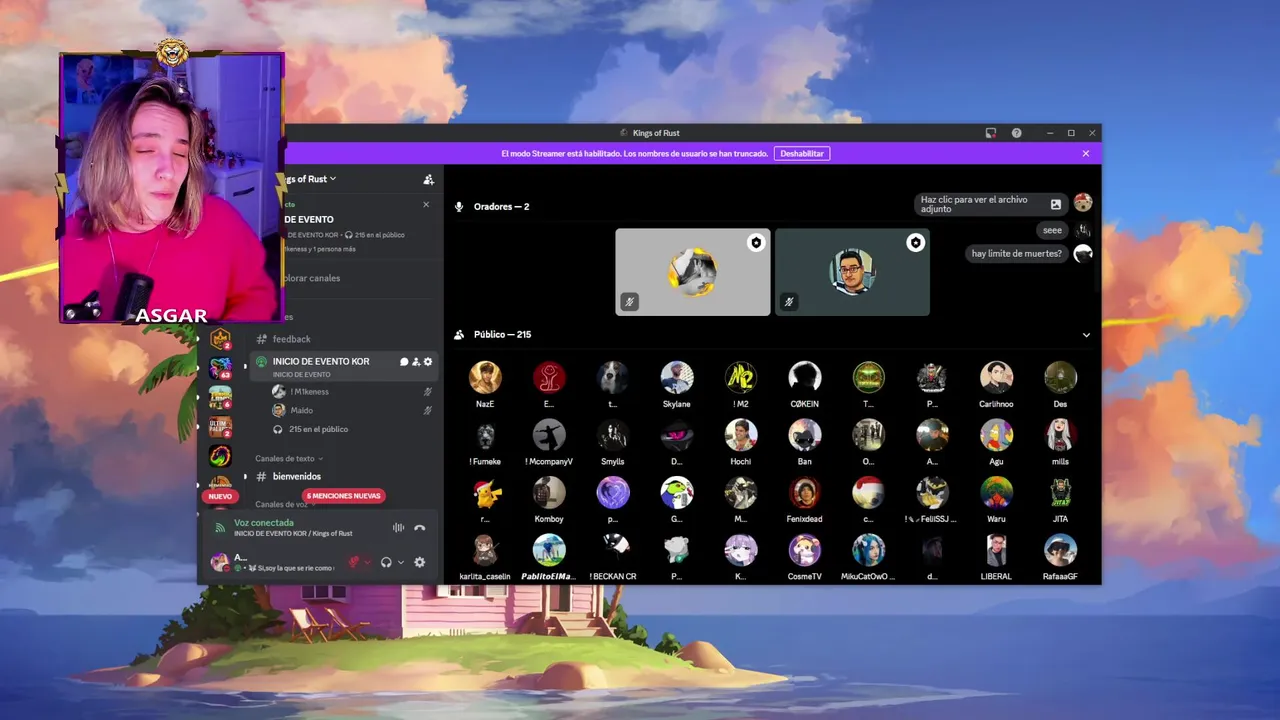Open the Kings of Rust server dropdown
The width and height of the screenshot is (1280, 720).
tap(310, 179)
